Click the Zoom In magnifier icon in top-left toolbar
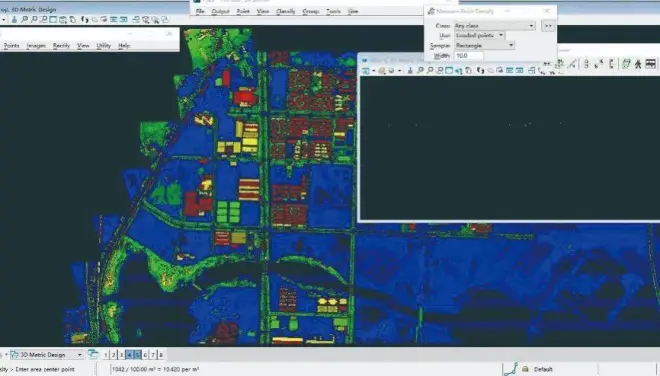The height and width of the screenshot is (376, 660). 24,19
